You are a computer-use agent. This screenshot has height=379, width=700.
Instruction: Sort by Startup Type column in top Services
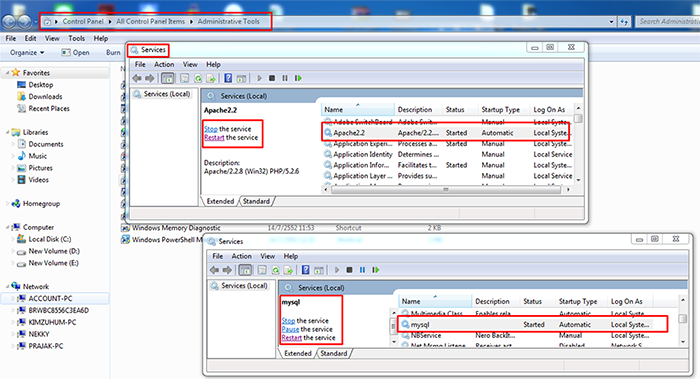504,109
